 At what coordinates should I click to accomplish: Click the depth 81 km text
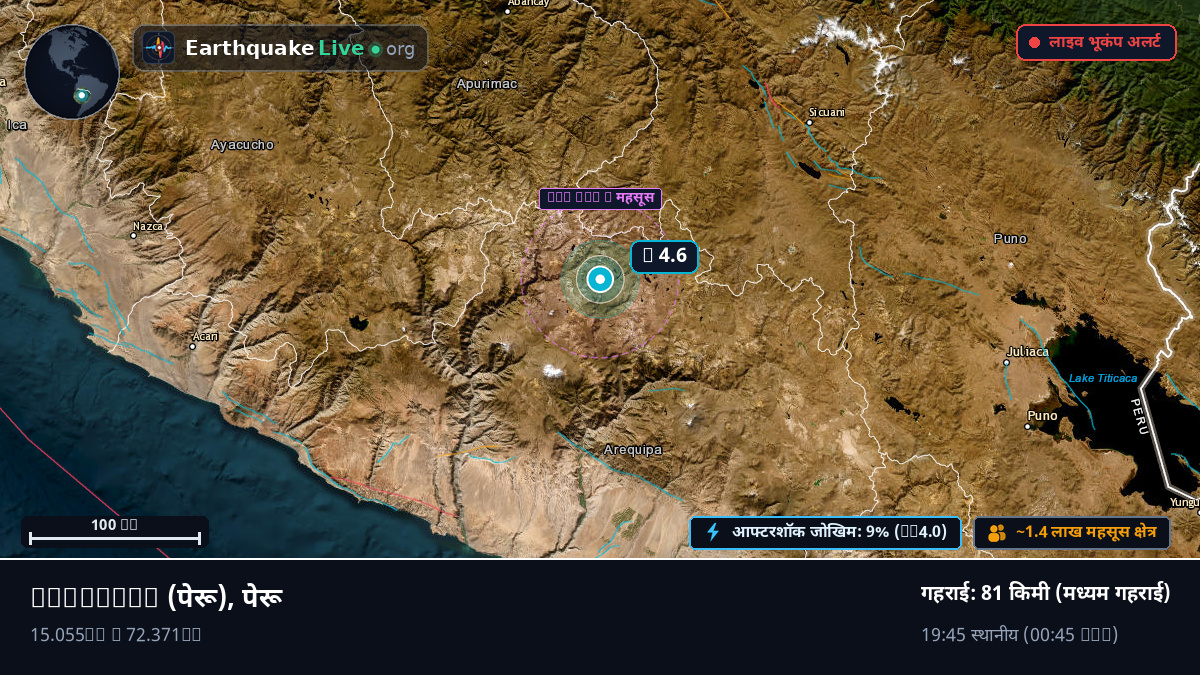pyautogui.click(x=1045, y=593)
